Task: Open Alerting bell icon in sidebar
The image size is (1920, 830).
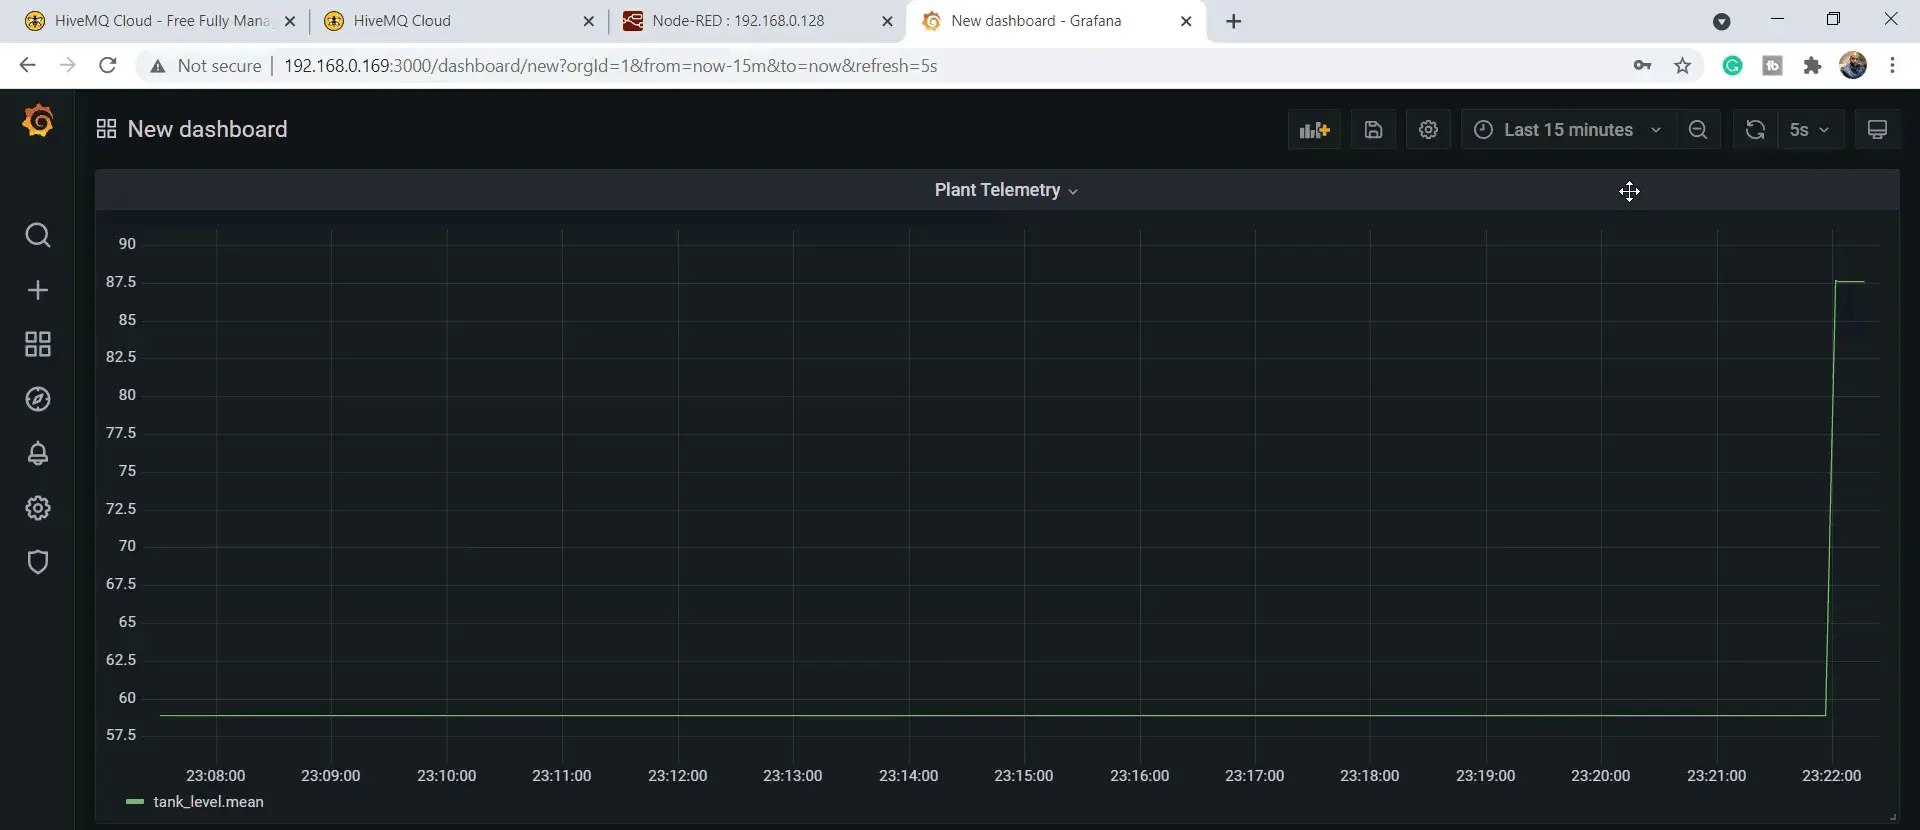Action: (x=38, y=453)
